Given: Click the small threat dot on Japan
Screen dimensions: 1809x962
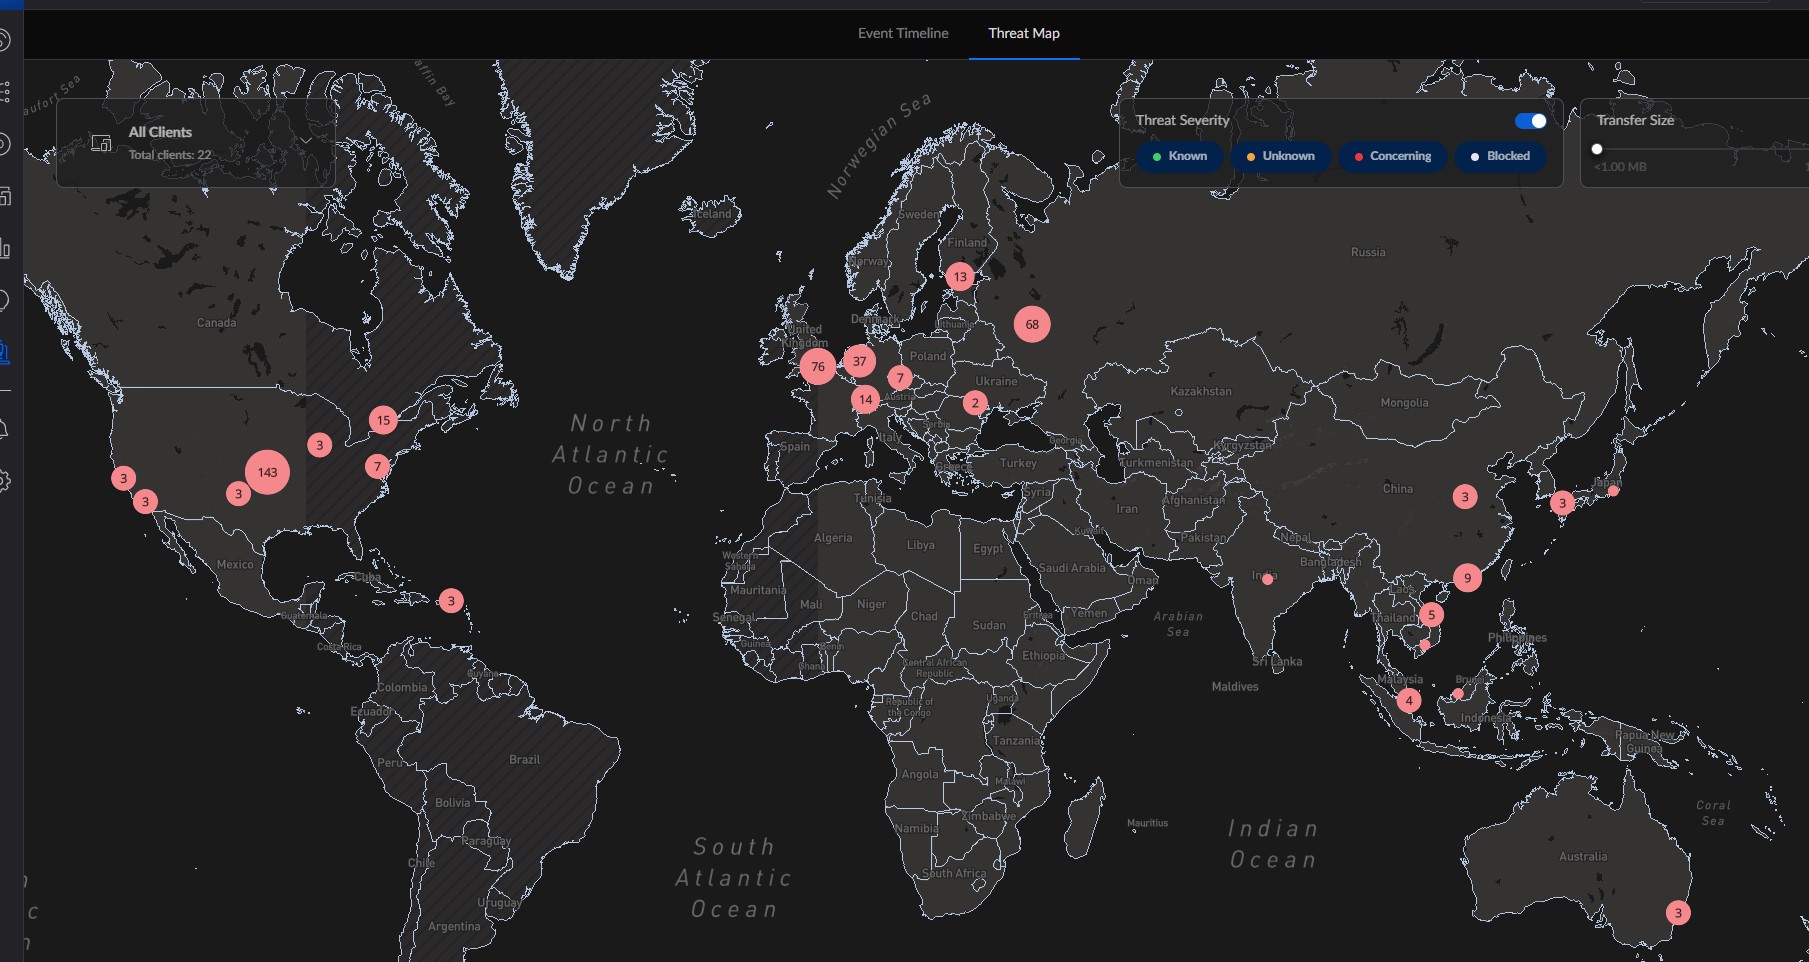Looking at the screenshot, I should tap(1613, 490).
